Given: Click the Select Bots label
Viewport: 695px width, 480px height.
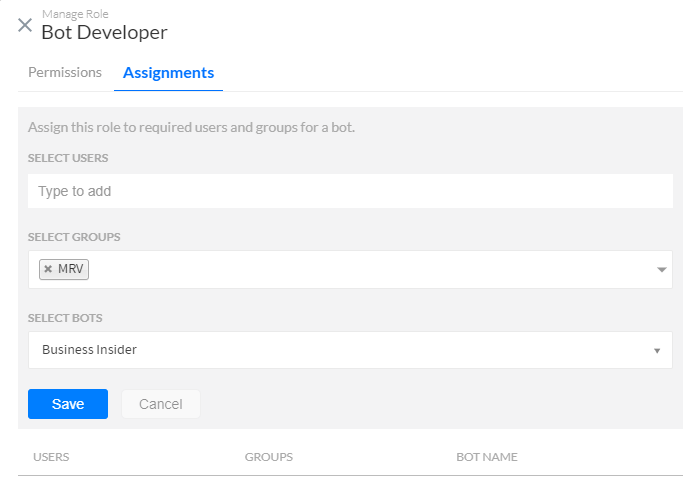Looking at the screenshot, I should coord(65,318).
